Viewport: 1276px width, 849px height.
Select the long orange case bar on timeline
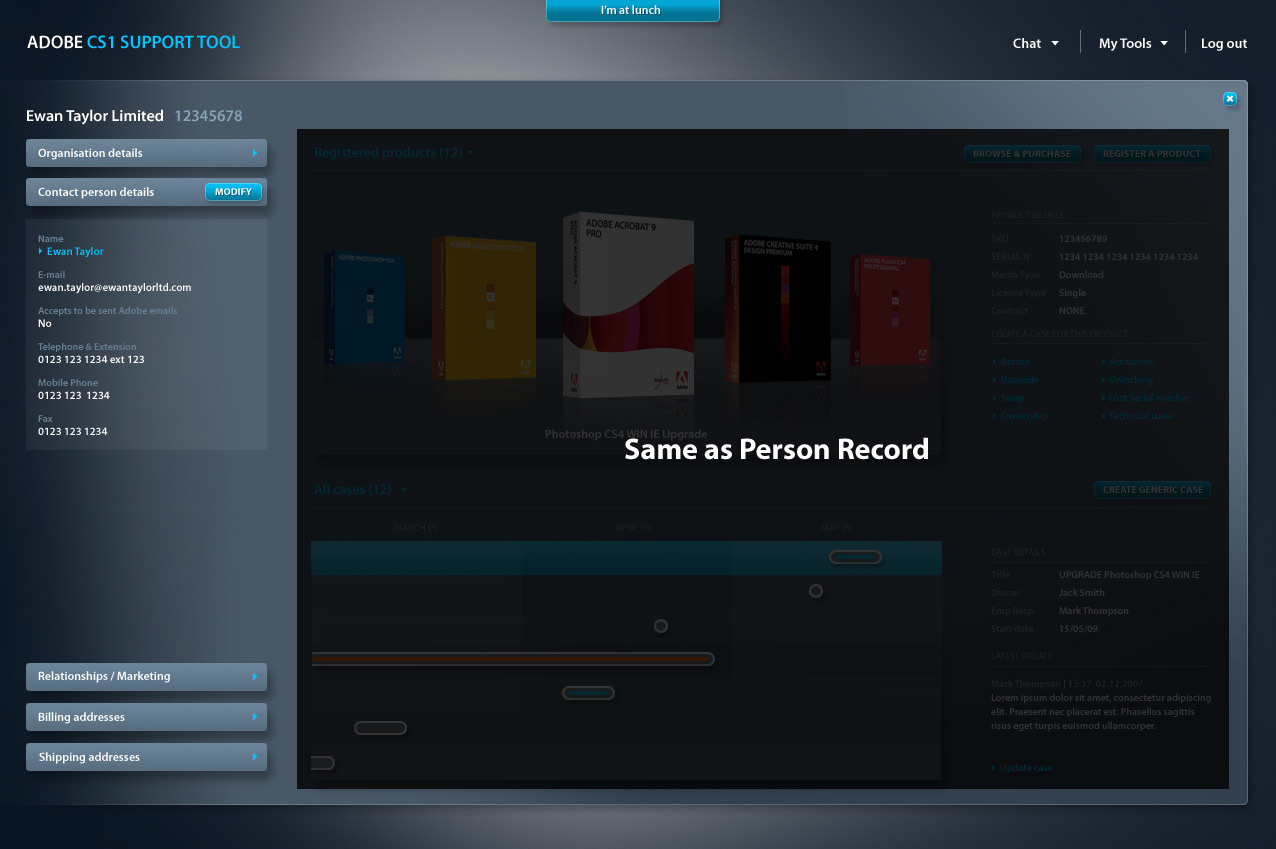tap(513, 659)
